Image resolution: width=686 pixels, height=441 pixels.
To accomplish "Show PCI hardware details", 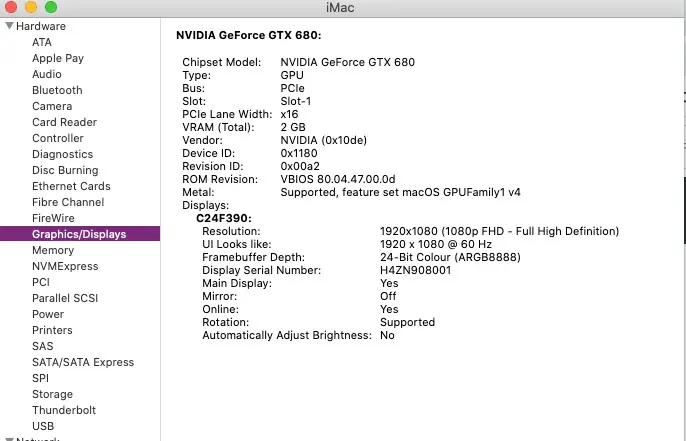I will click(x=41, y=282).
